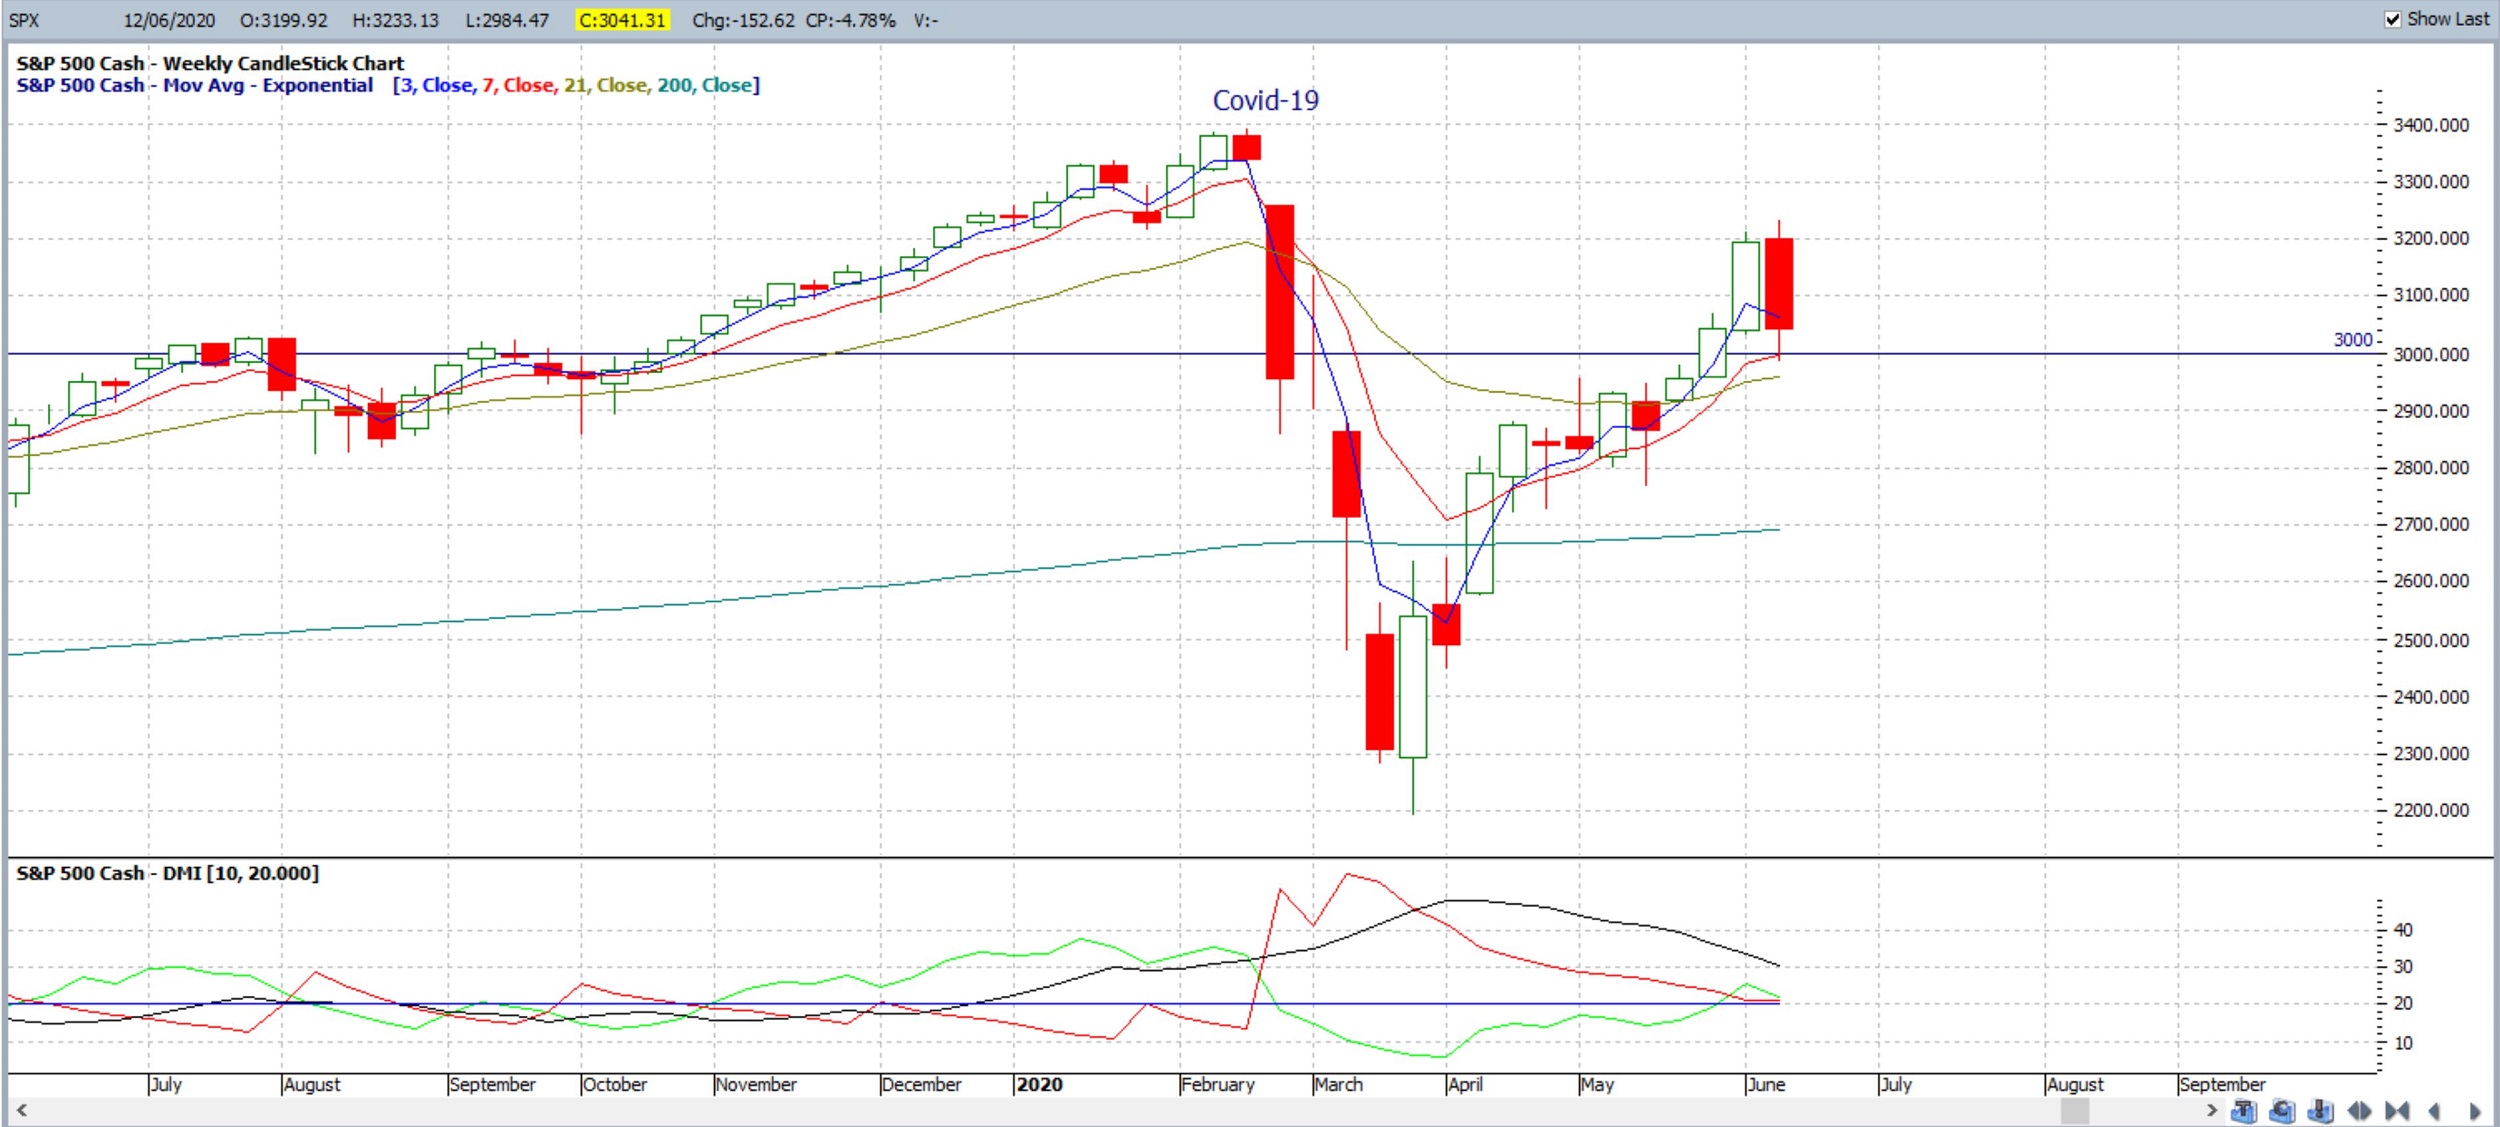Click the date 12/06/2020 in header
Viewport: 2500px width, 1127px height.
tap(169, 21)
